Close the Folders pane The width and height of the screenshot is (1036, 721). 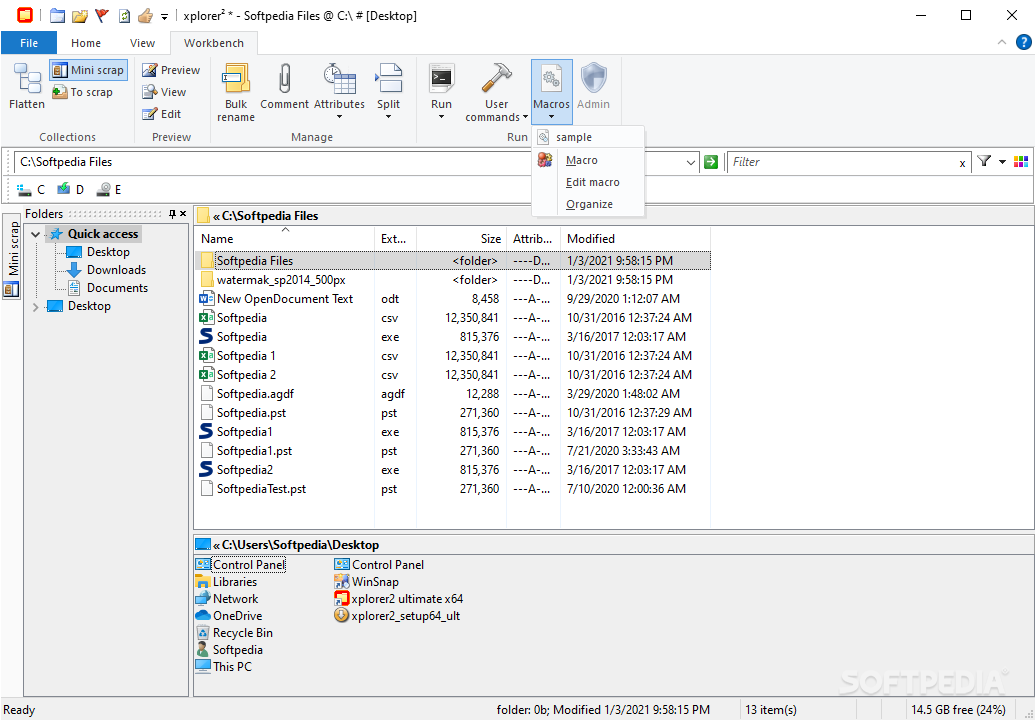point(183,213)
